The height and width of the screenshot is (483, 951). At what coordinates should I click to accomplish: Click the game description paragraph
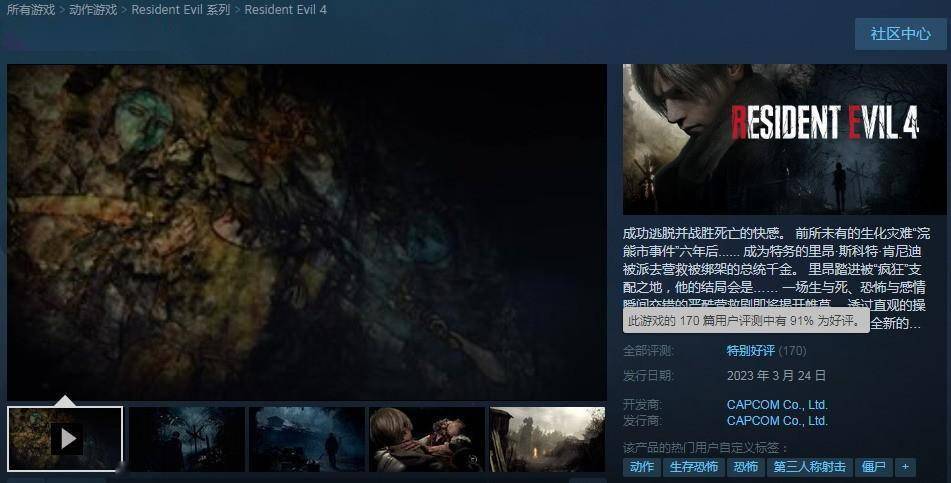pyautogui.click(x=776, y=278)
